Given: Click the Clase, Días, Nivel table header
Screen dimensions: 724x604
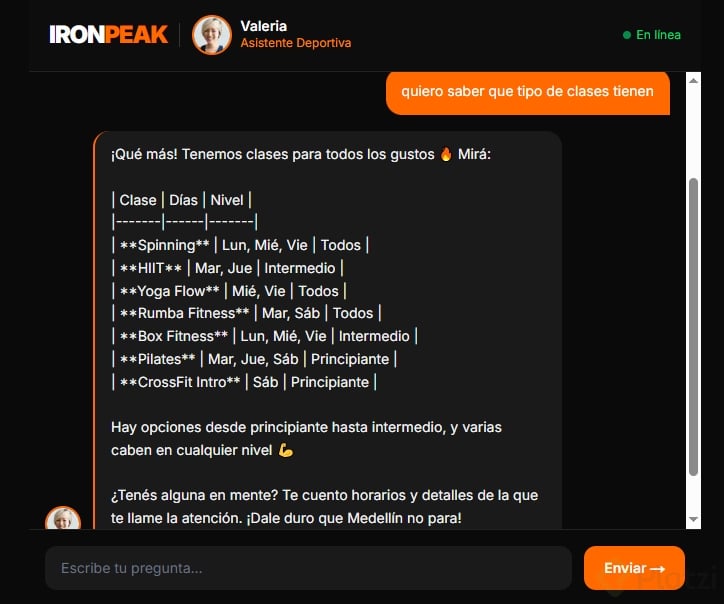Looking at the screenshot, I should pyautogui.click(x=182, y=200).
